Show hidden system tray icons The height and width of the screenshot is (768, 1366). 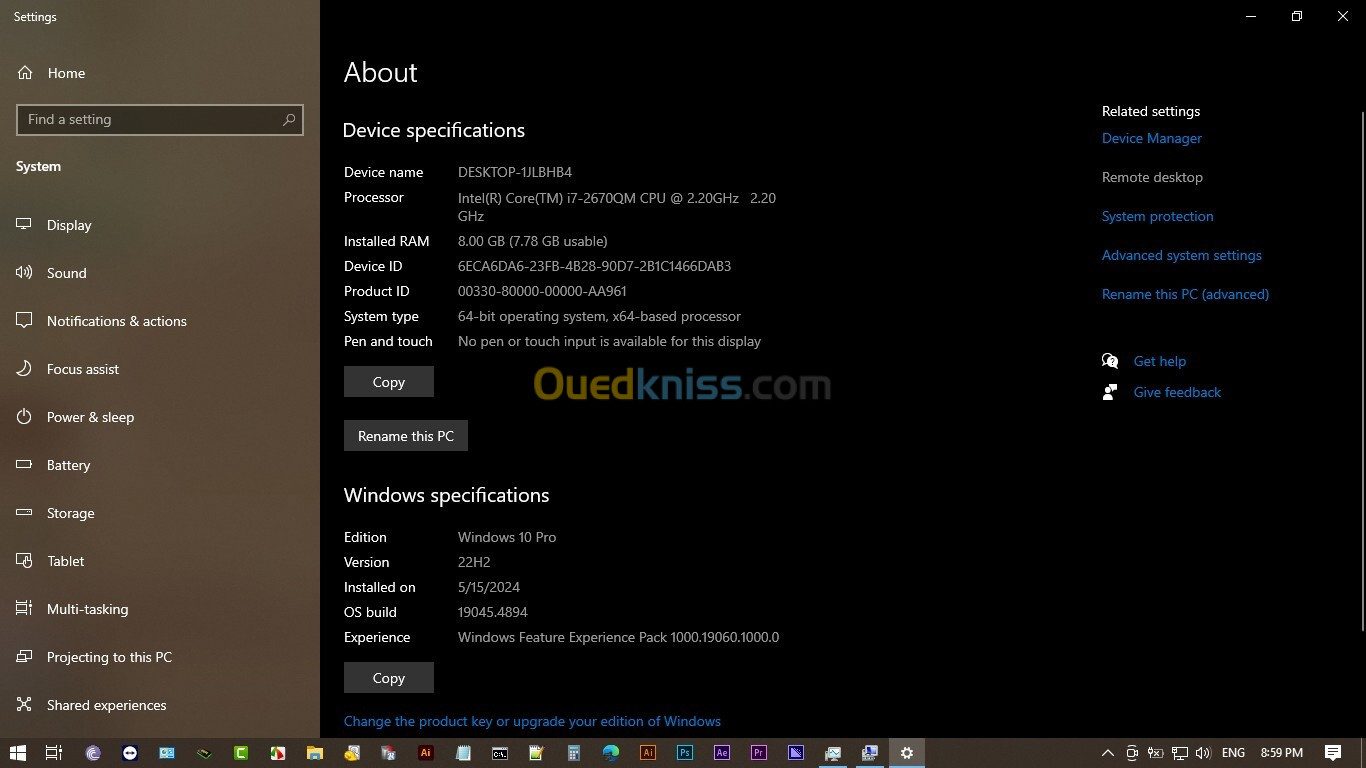click(x=1108, y=753)
